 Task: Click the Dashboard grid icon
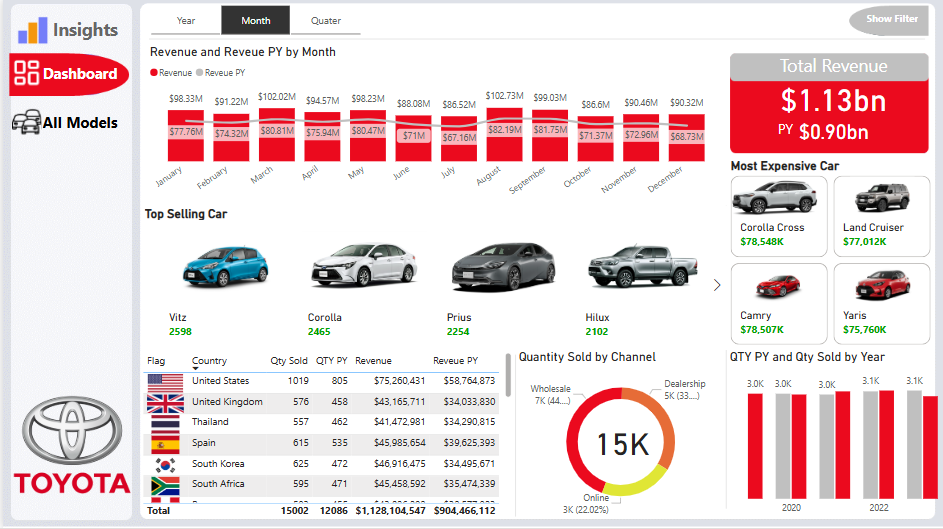pyautogui.click(x=26, y=73)
